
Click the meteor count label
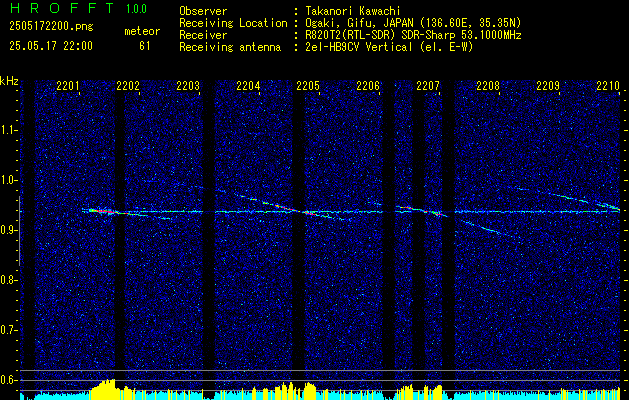pyautogui.click(x=142, y=31)
